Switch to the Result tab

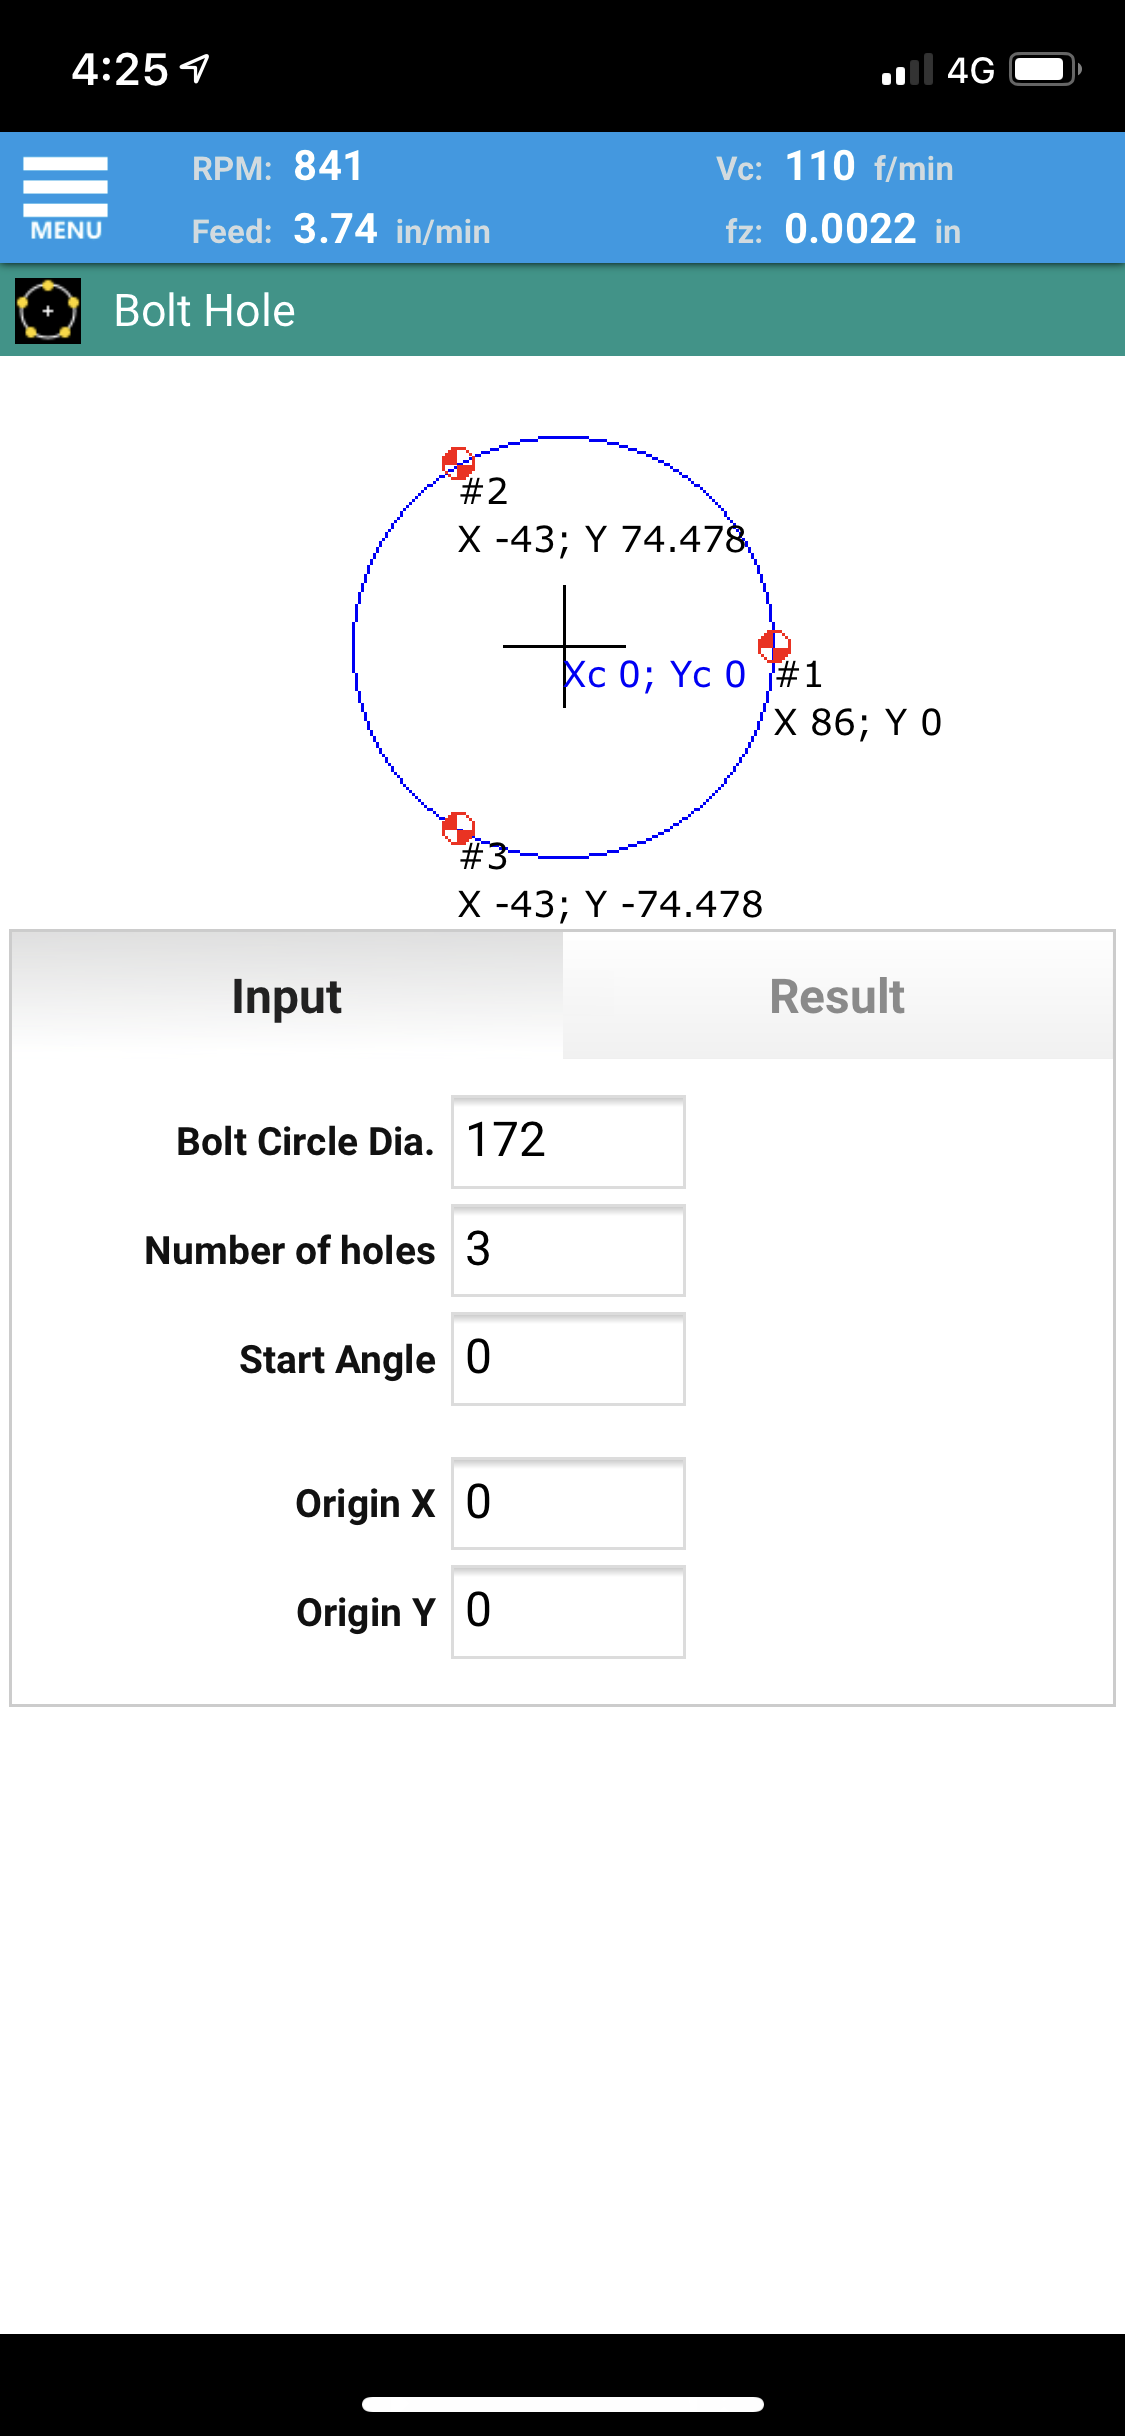coord(838,996)
